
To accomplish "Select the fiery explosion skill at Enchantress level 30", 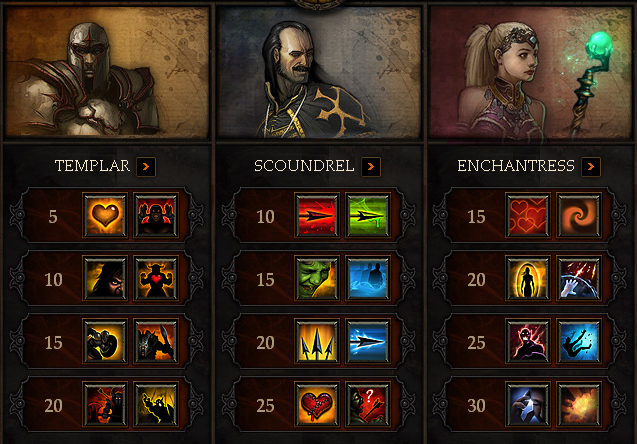I will click(x=578, y=404).
